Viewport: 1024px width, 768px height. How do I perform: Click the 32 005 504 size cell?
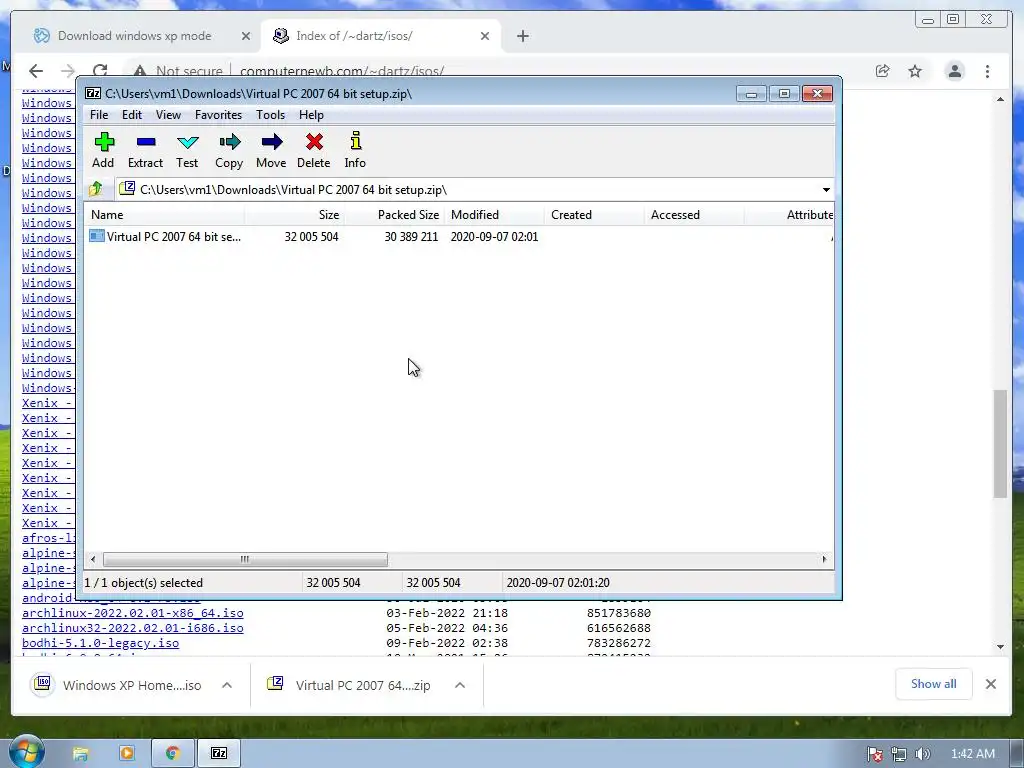tap(312, 236)
